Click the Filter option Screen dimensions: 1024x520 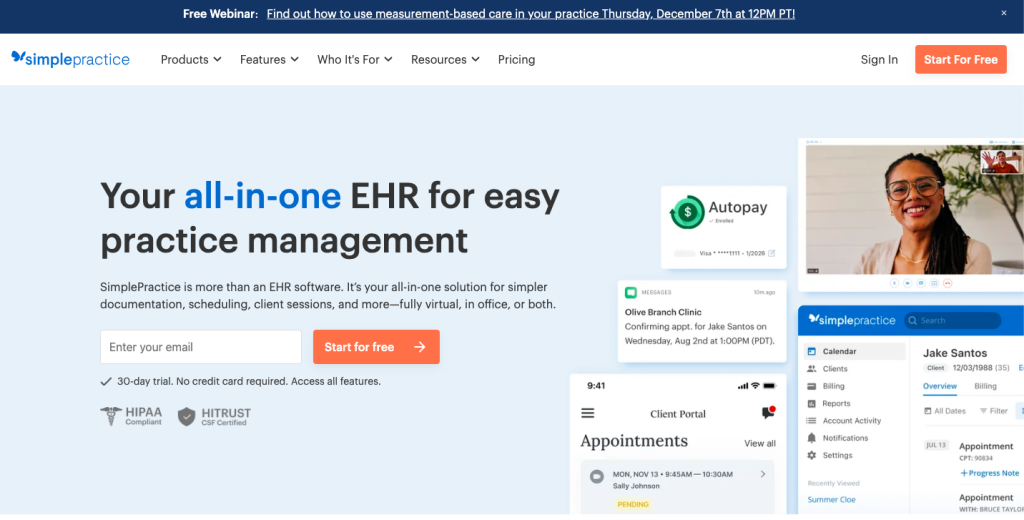[994, 411]
